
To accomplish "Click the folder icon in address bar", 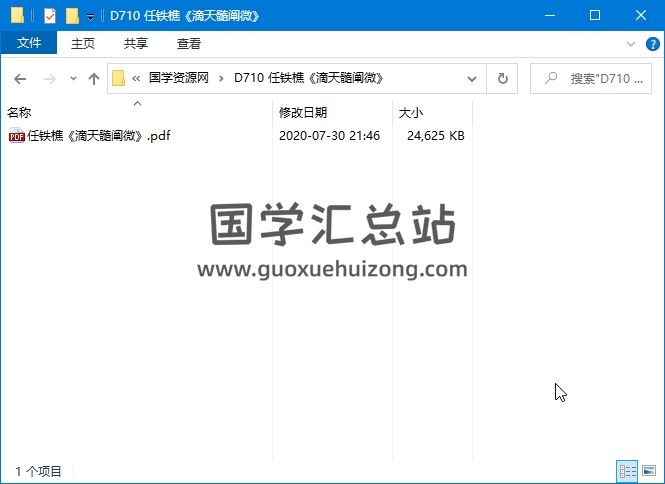I will click(118, 78).
